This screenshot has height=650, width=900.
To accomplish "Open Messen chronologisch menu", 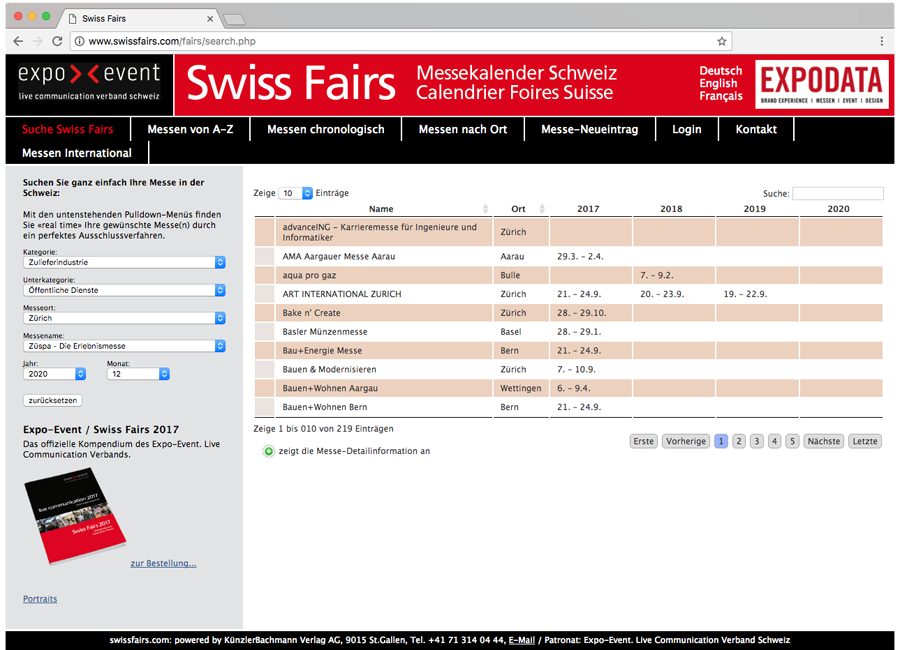I will click(x=326, y=129).
